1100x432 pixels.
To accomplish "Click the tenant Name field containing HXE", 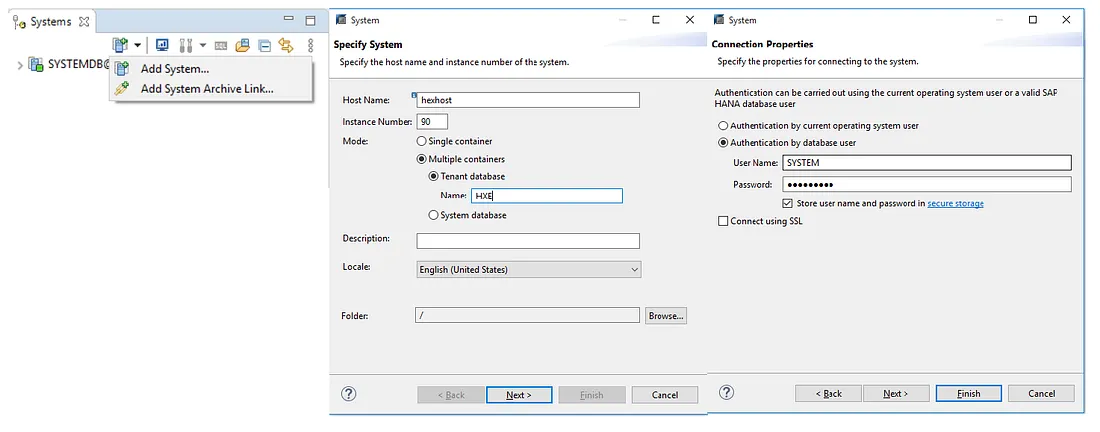I will click(546, 196).
